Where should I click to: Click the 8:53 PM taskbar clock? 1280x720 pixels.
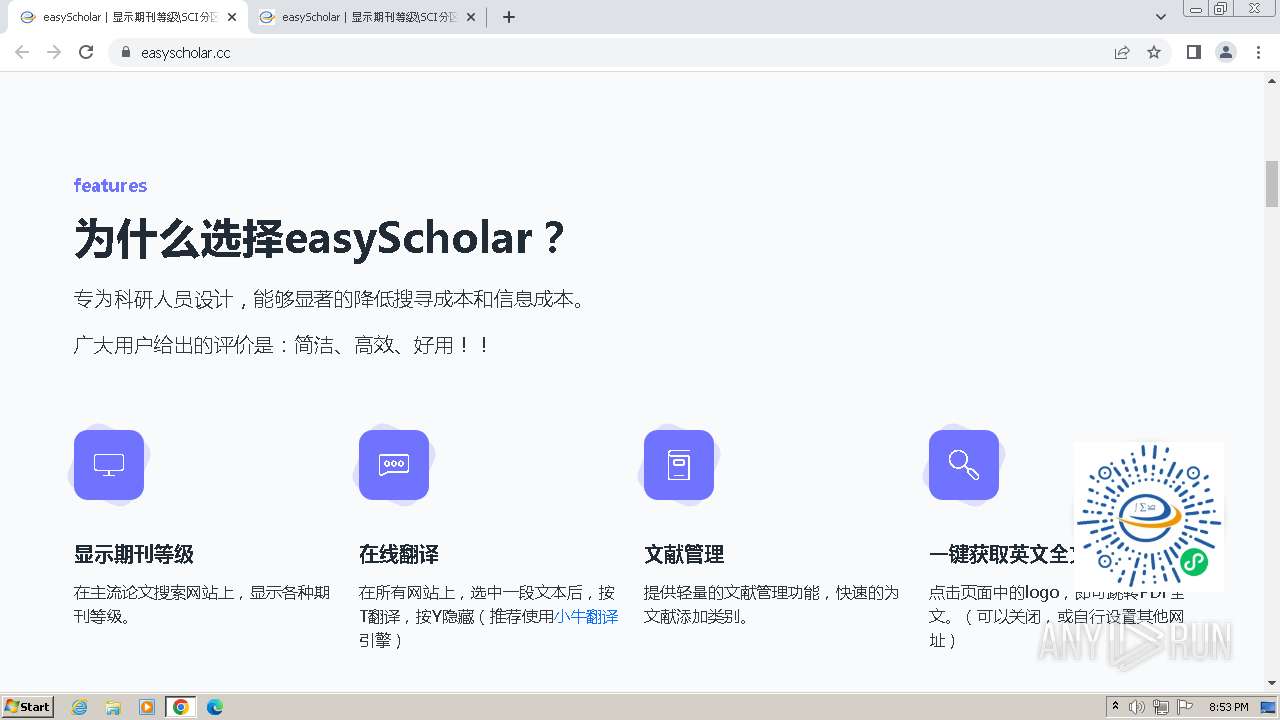tap(1228, 707)
